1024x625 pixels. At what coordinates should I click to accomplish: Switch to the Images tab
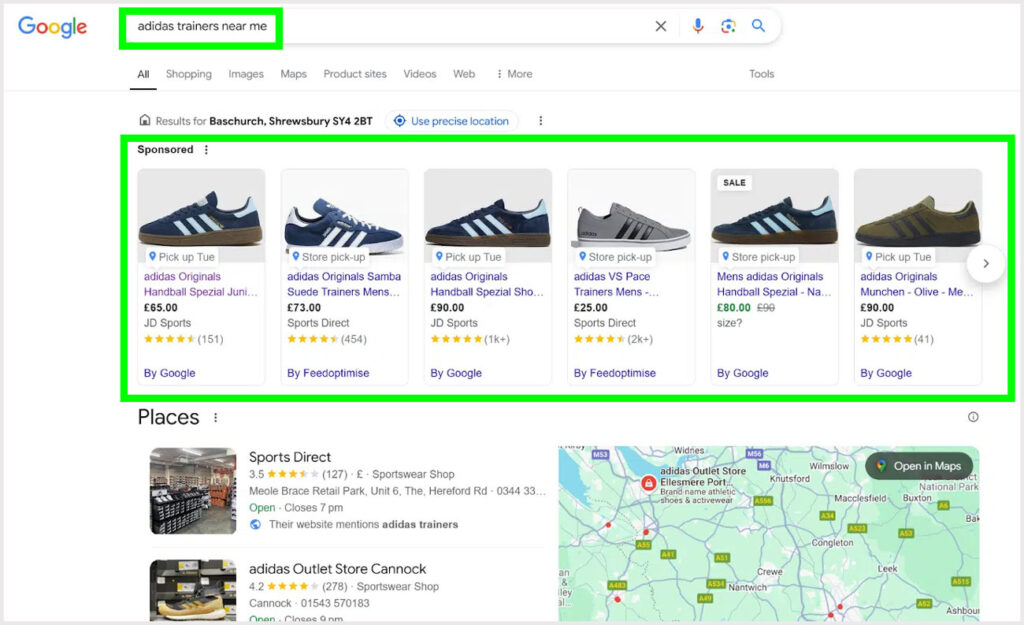[246, 74]
